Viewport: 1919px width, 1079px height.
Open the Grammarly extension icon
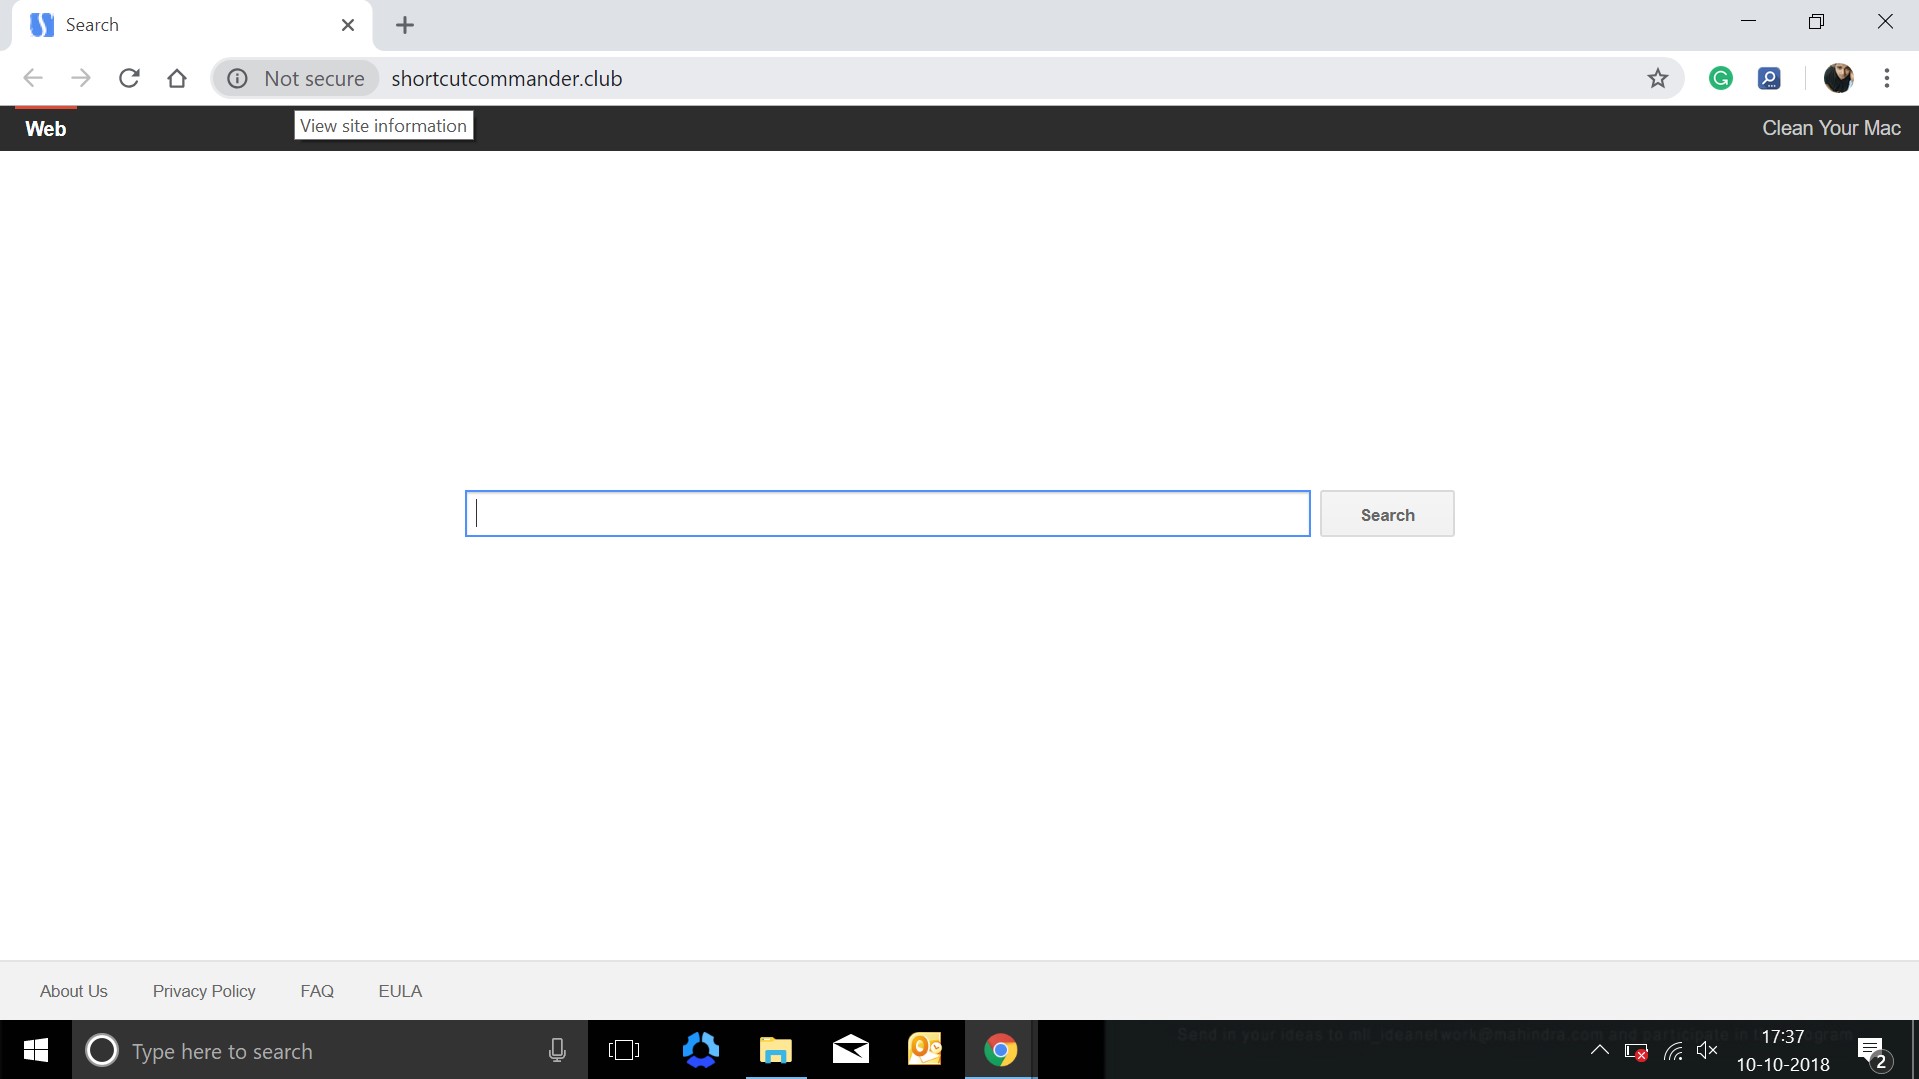click(x=1720, y=78)
